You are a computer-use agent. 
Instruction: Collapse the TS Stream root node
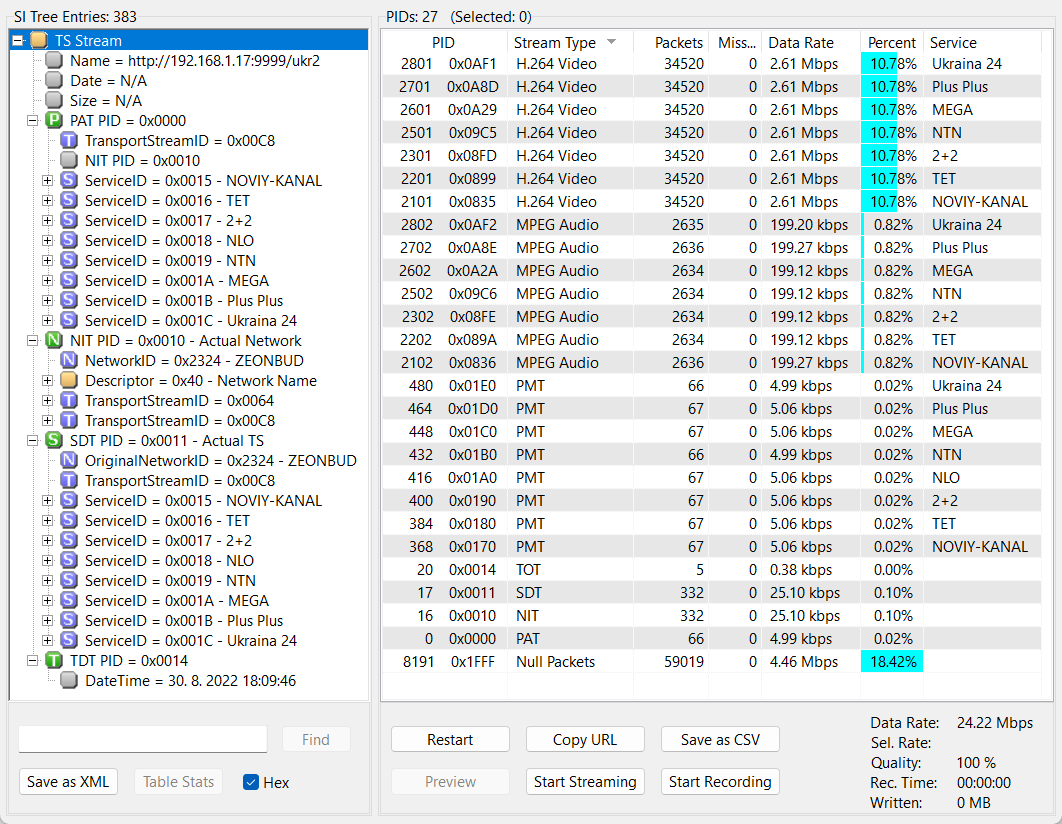pyautogui.click(x=18, y=41)
